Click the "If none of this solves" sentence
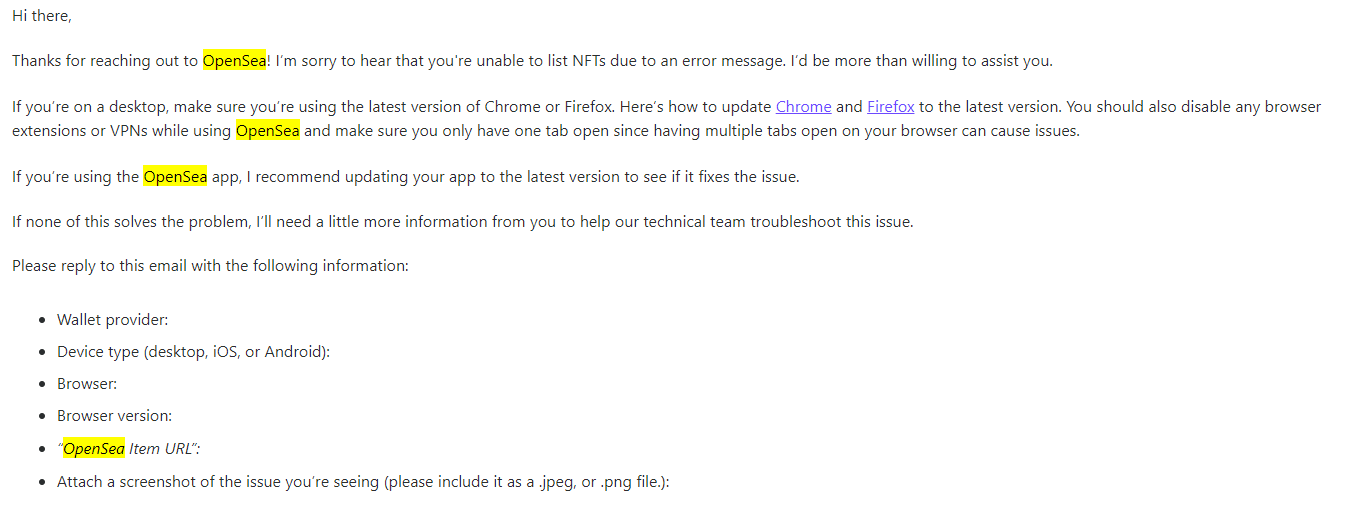 (463, 222)
